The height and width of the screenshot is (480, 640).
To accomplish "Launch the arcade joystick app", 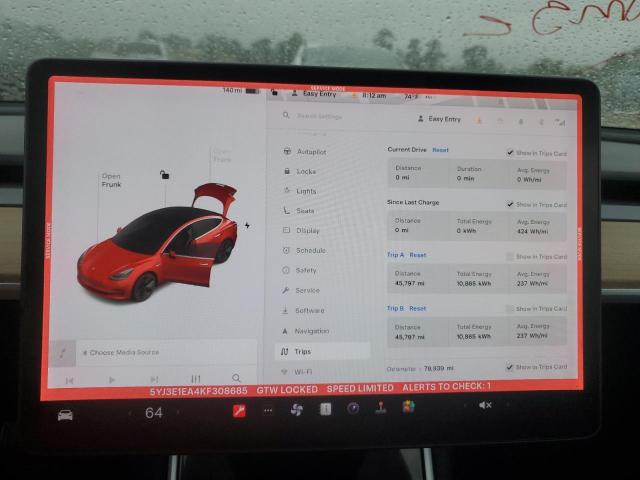I will tap(381, 407).
